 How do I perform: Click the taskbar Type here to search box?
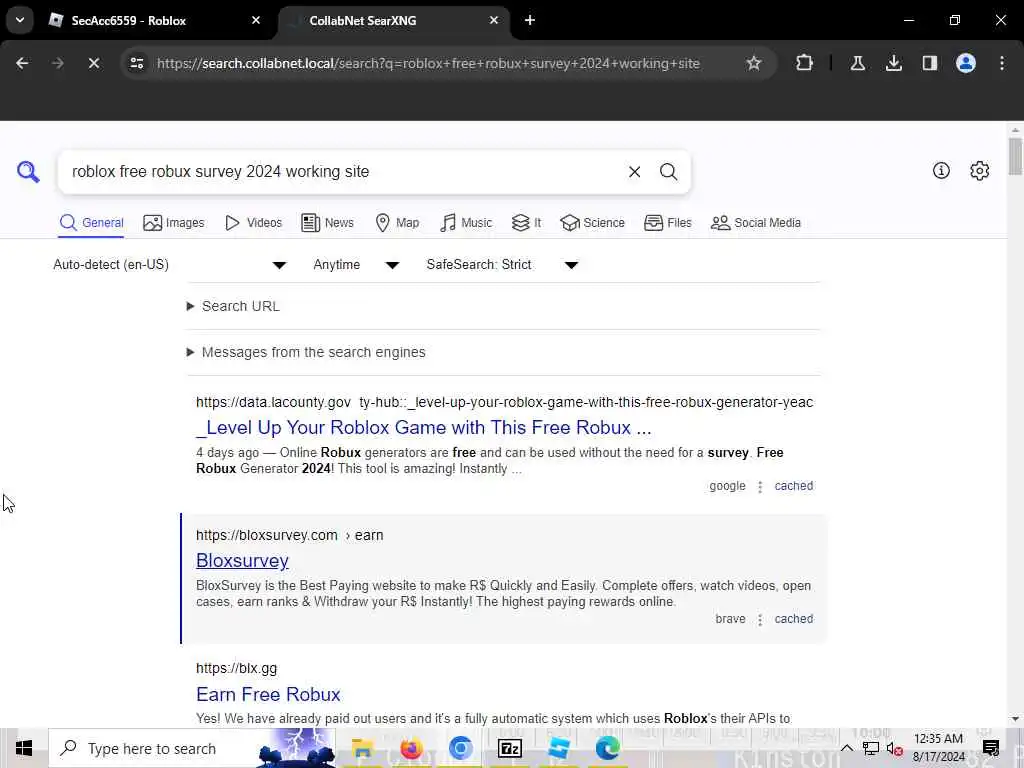point(192,748)
